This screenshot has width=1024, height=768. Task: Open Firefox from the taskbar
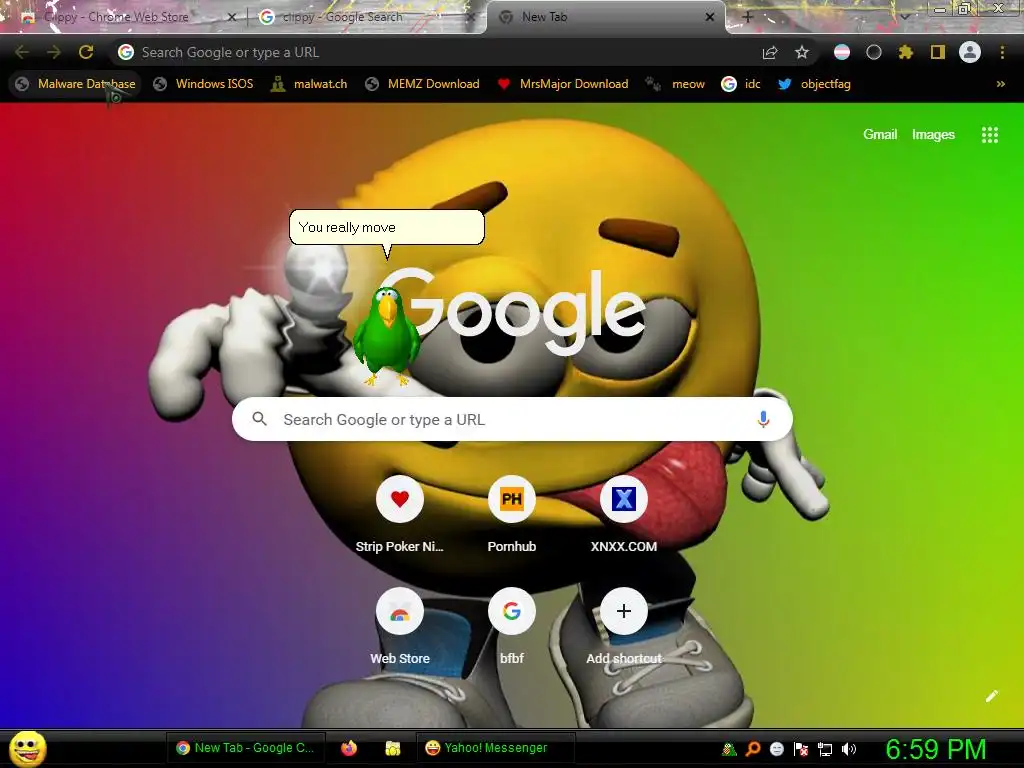tap(349, 748)
